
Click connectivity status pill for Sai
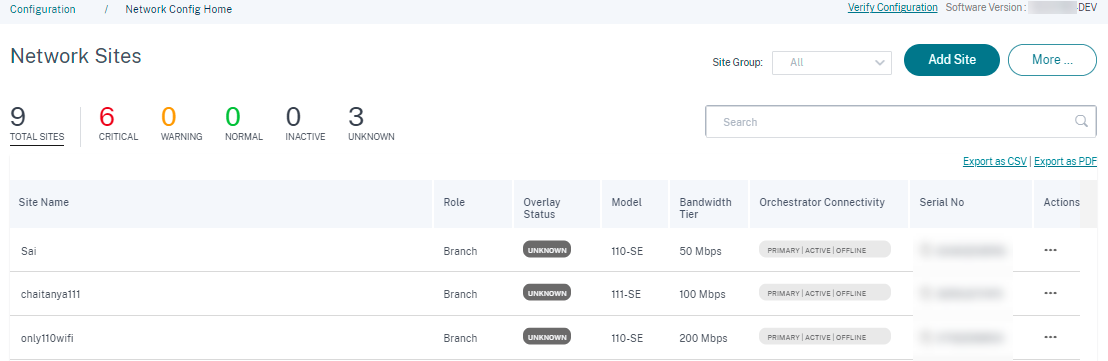pyautogui.click(x=825, y=249)
